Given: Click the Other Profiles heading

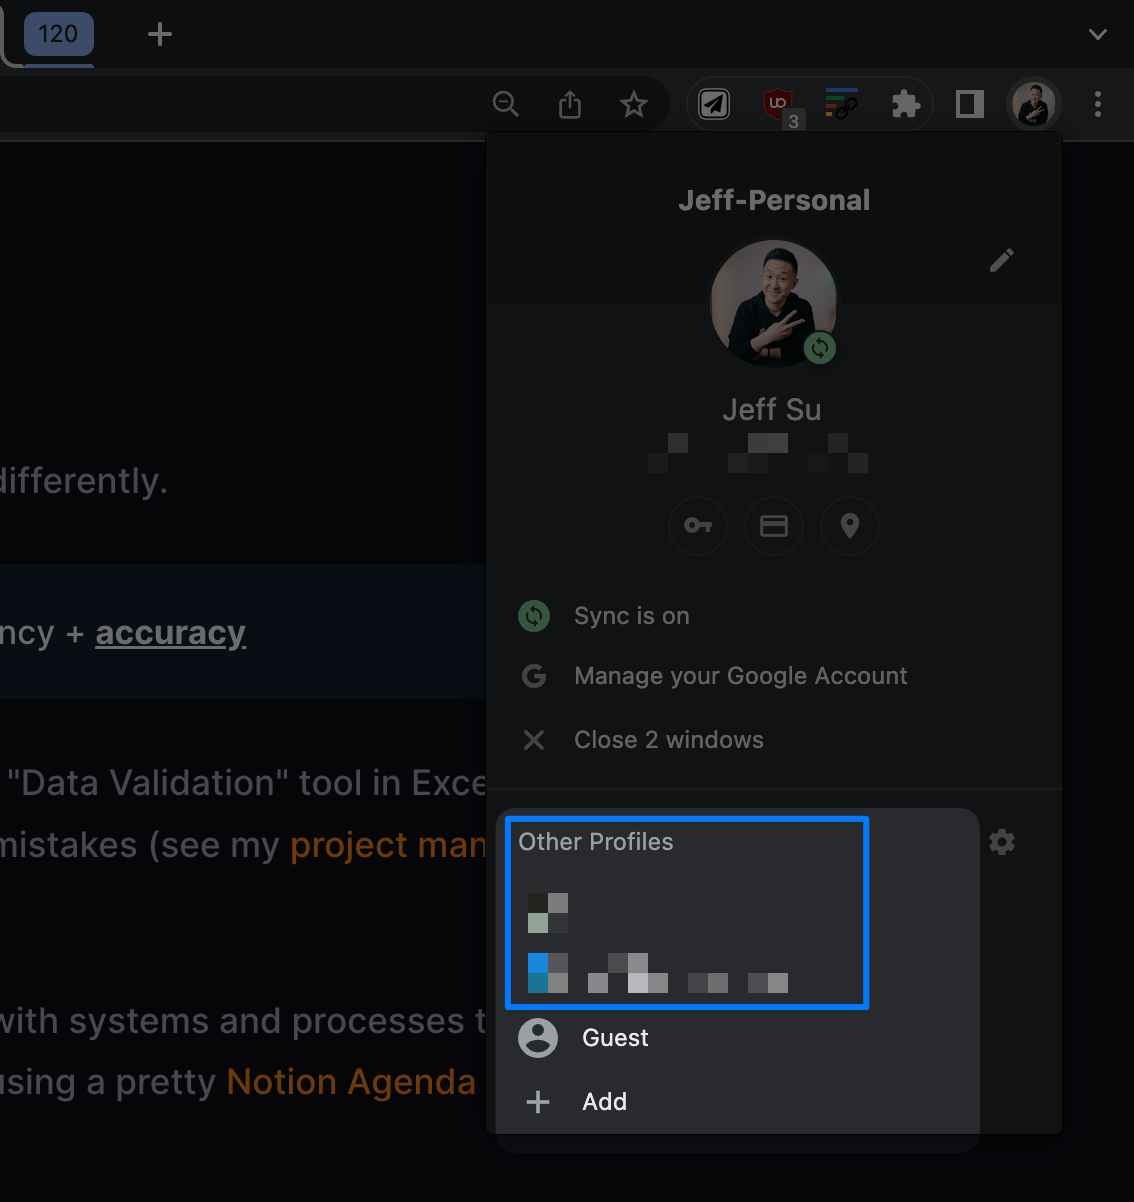Looking at the screenshot, I should pos(596,842).
